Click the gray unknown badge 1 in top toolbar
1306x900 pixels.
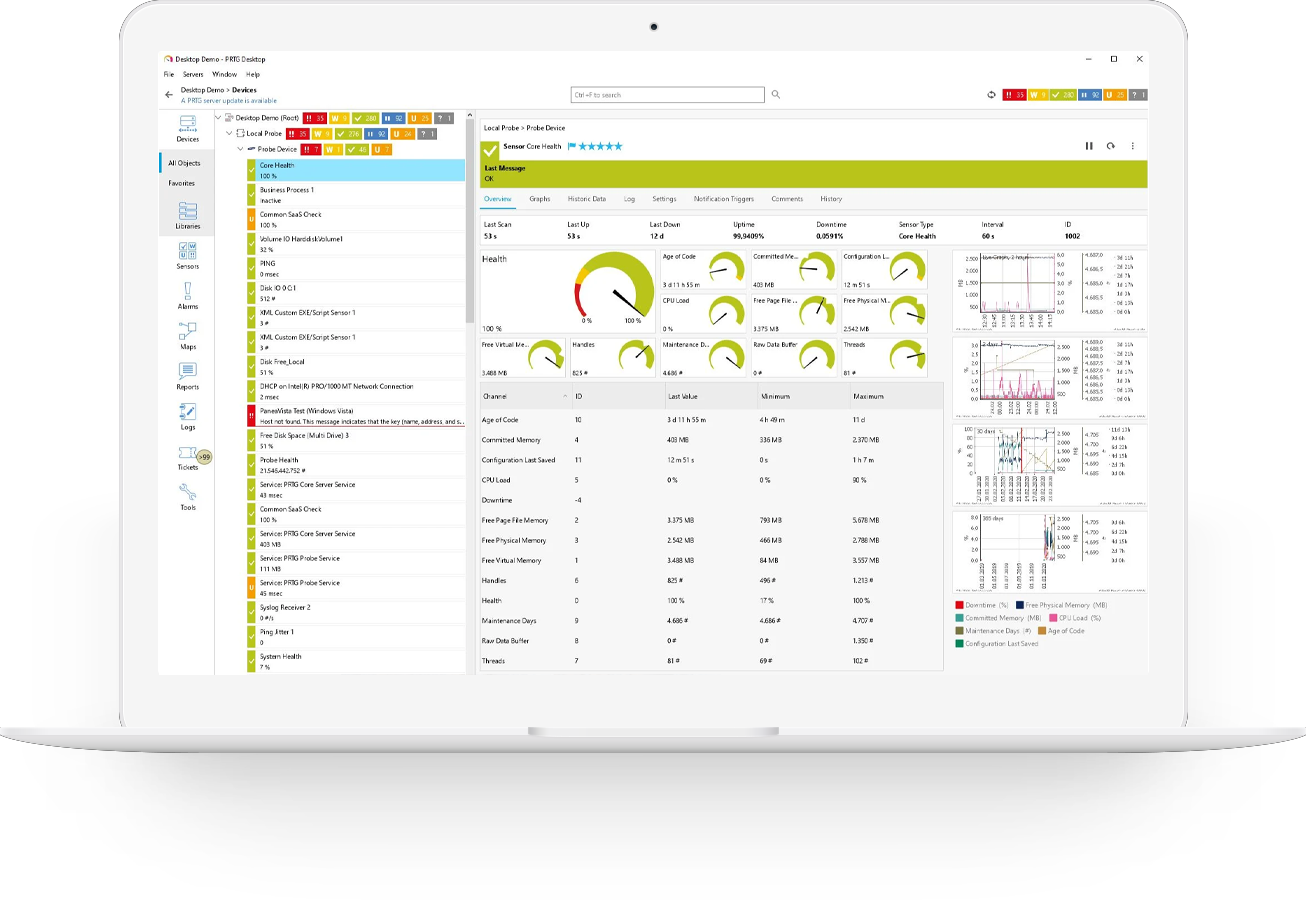1139,94
